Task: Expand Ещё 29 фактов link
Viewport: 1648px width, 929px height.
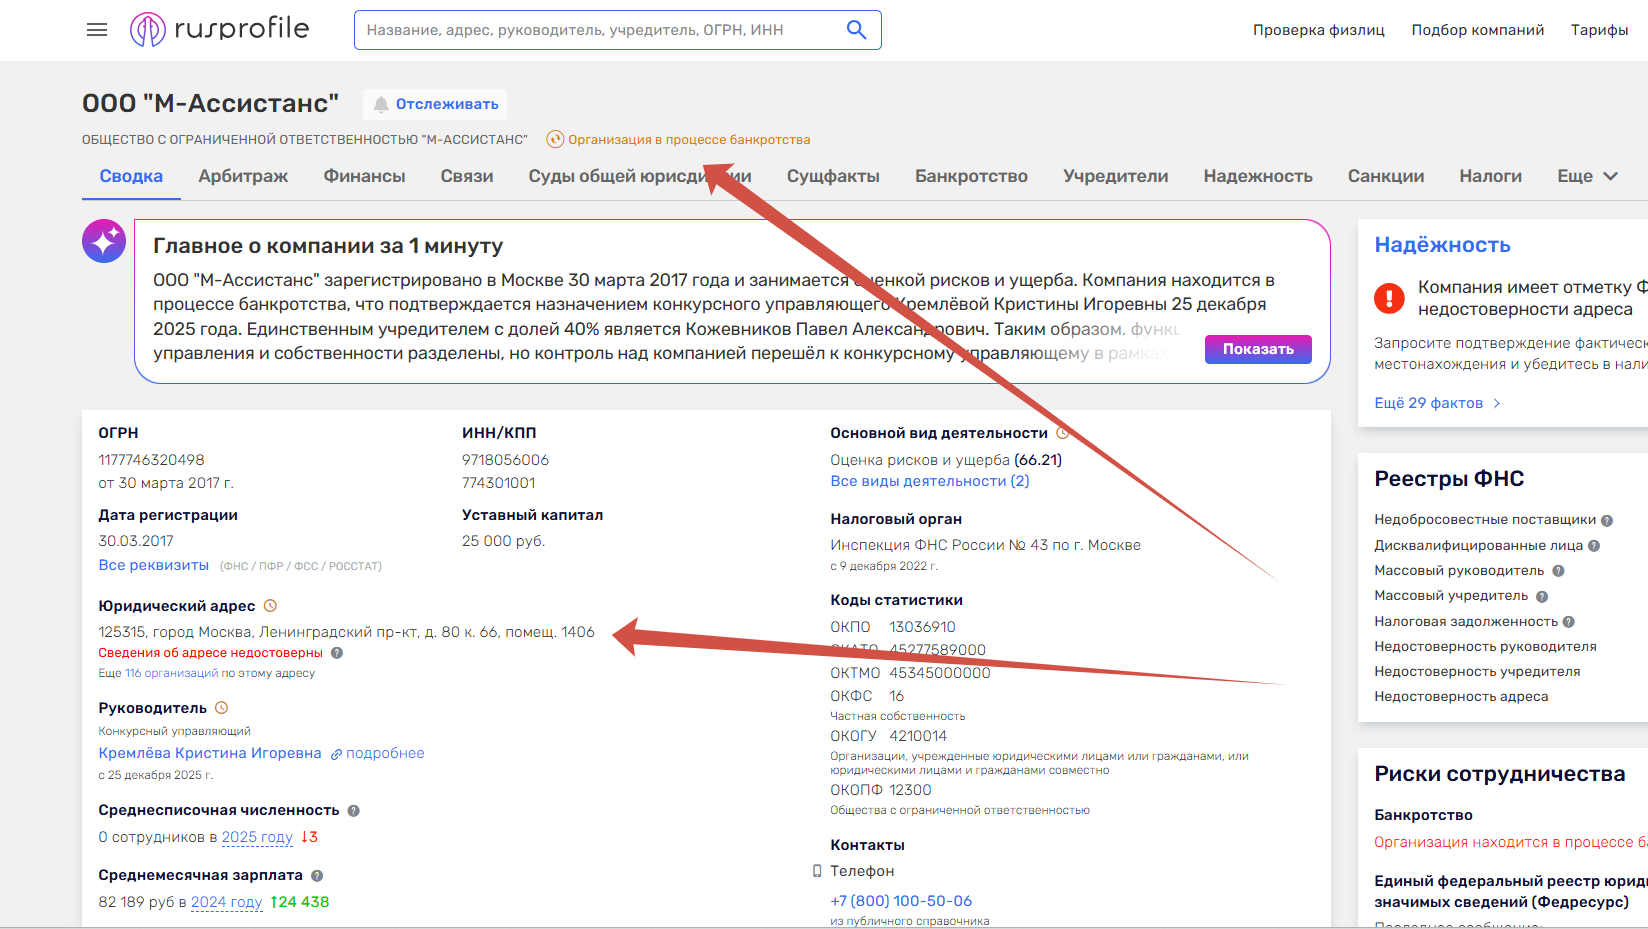Action: tap(1438, 403)
